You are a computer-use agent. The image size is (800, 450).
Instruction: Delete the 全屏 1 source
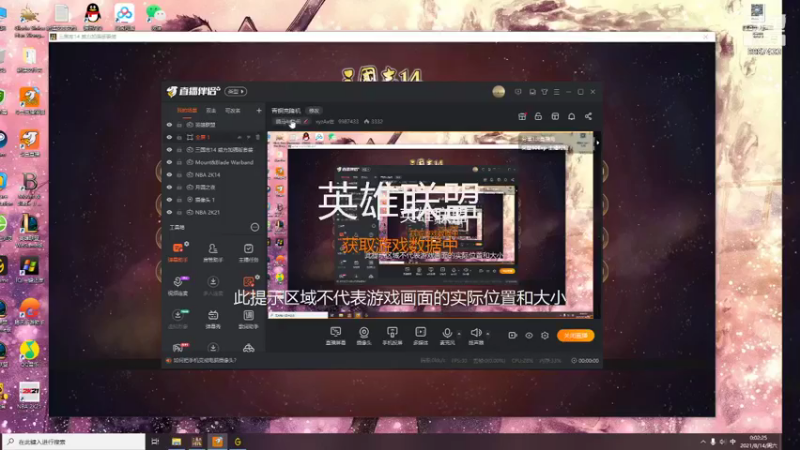[258, 137]
